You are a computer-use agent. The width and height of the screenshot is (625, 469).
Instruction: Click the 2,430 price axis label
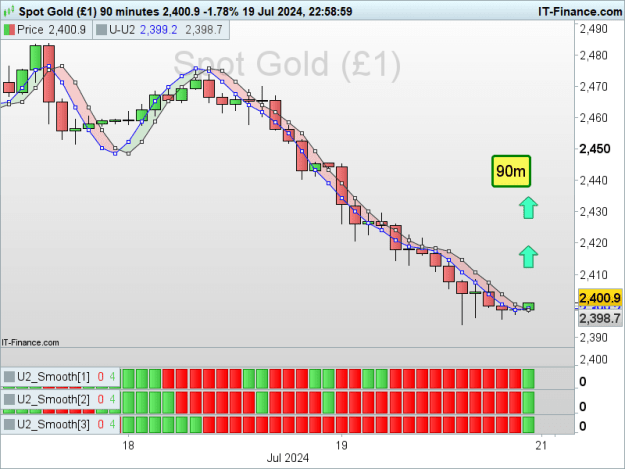[594, 212]
